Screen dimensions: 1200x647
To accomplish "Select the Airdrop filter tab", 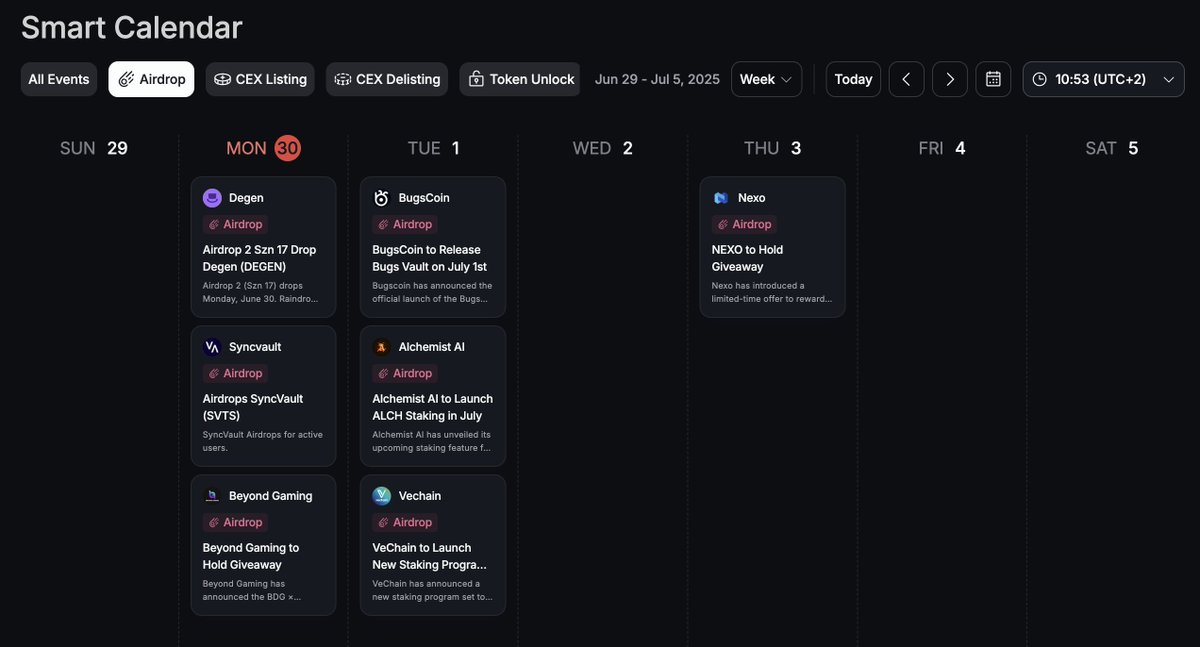I will [152, 79].
